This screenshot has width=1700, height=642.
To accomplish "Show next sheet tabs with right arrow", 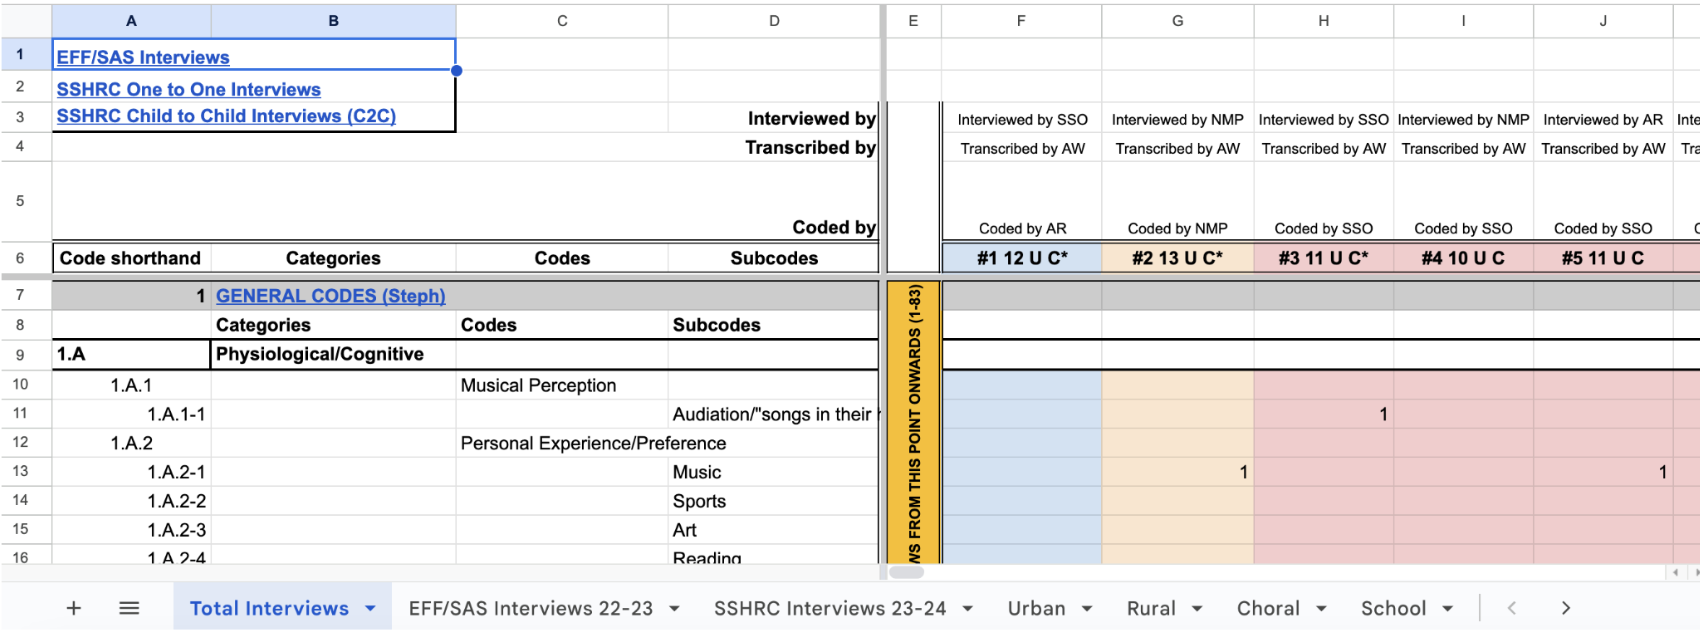I will tap(1566, 608).
